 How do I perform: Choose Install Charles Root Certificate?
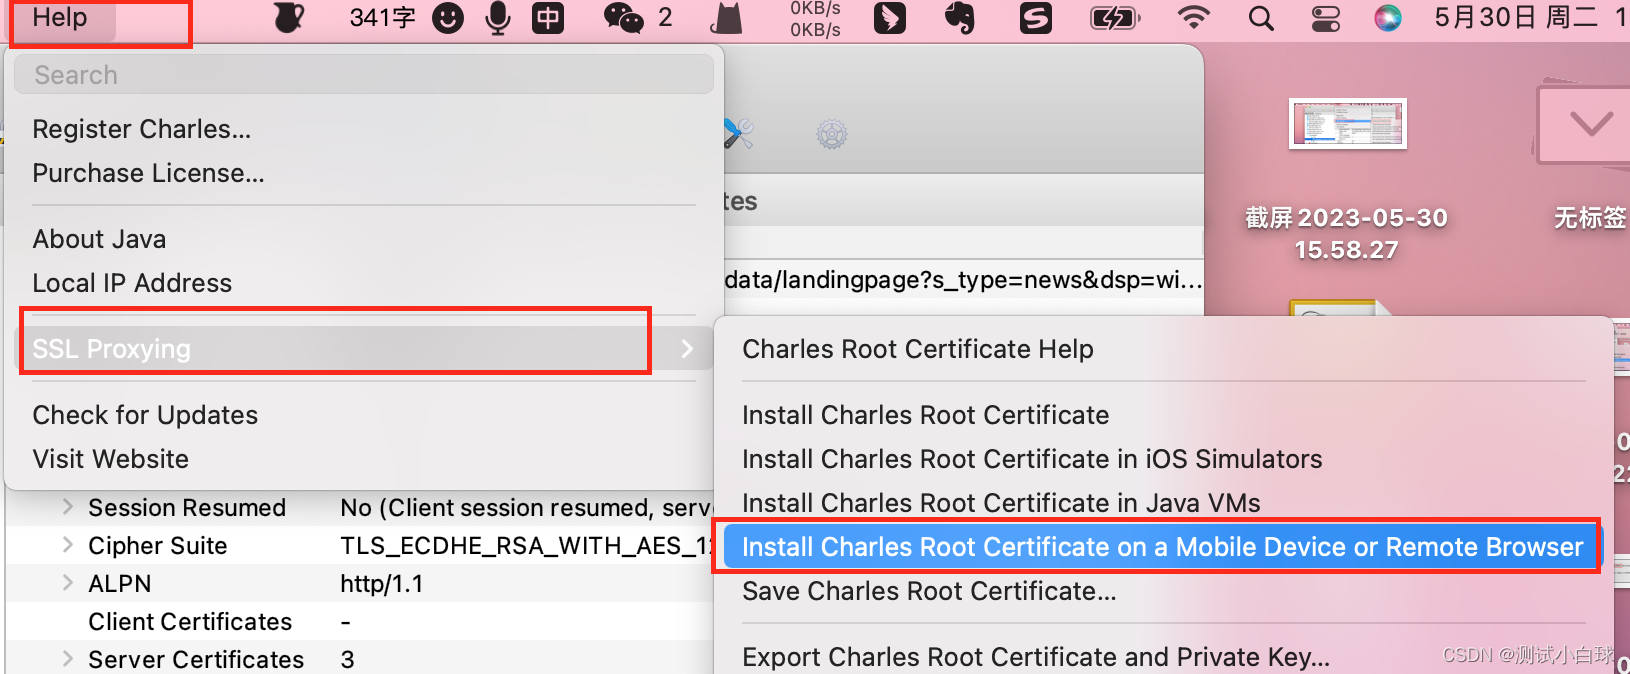tap(925, 415)
